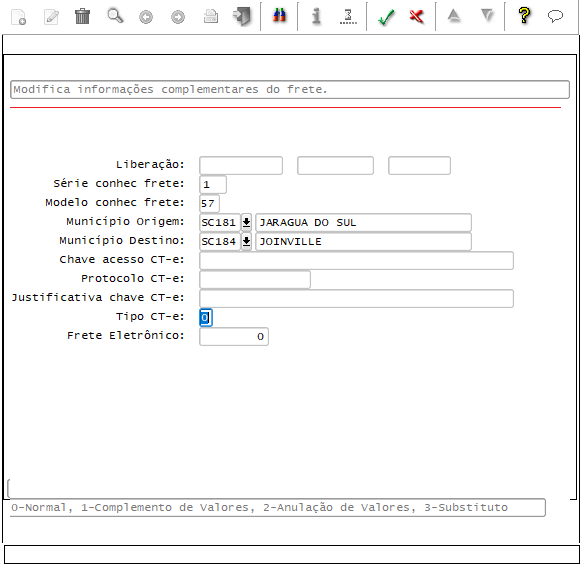585x572 pixels.
Task: Open lookup arrow beside Município Origem code
Action: [x=246, y=222]
